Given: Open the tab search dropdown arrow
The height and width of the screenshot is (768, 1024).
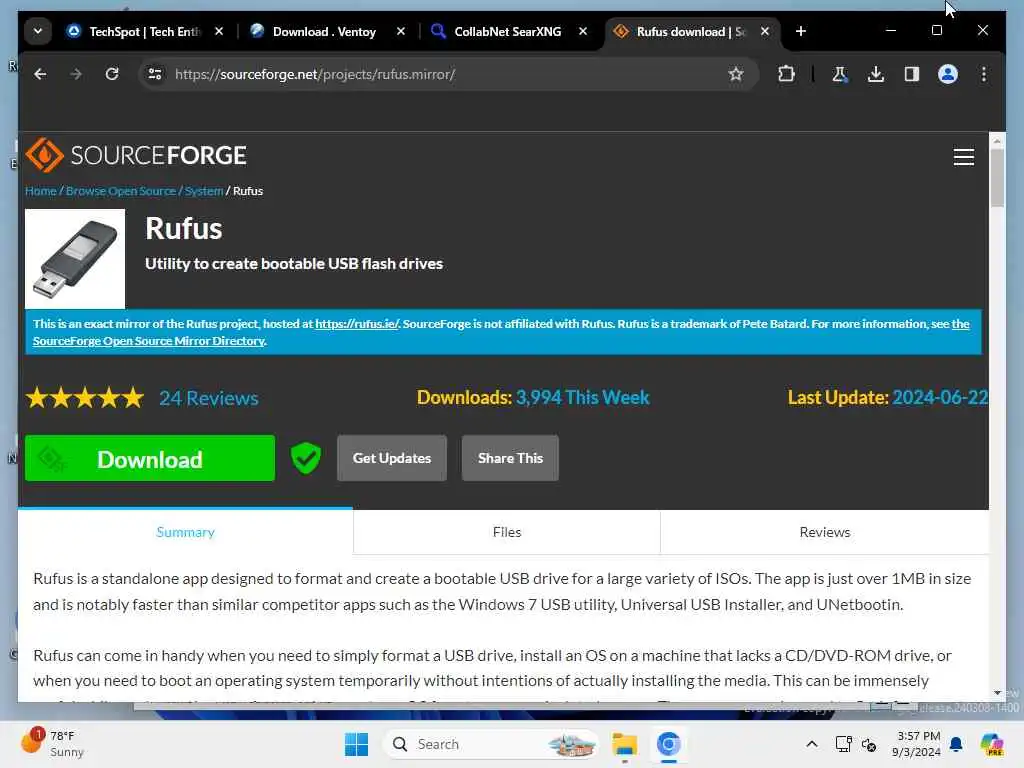Looking at the screenshot, I should 38,31.
